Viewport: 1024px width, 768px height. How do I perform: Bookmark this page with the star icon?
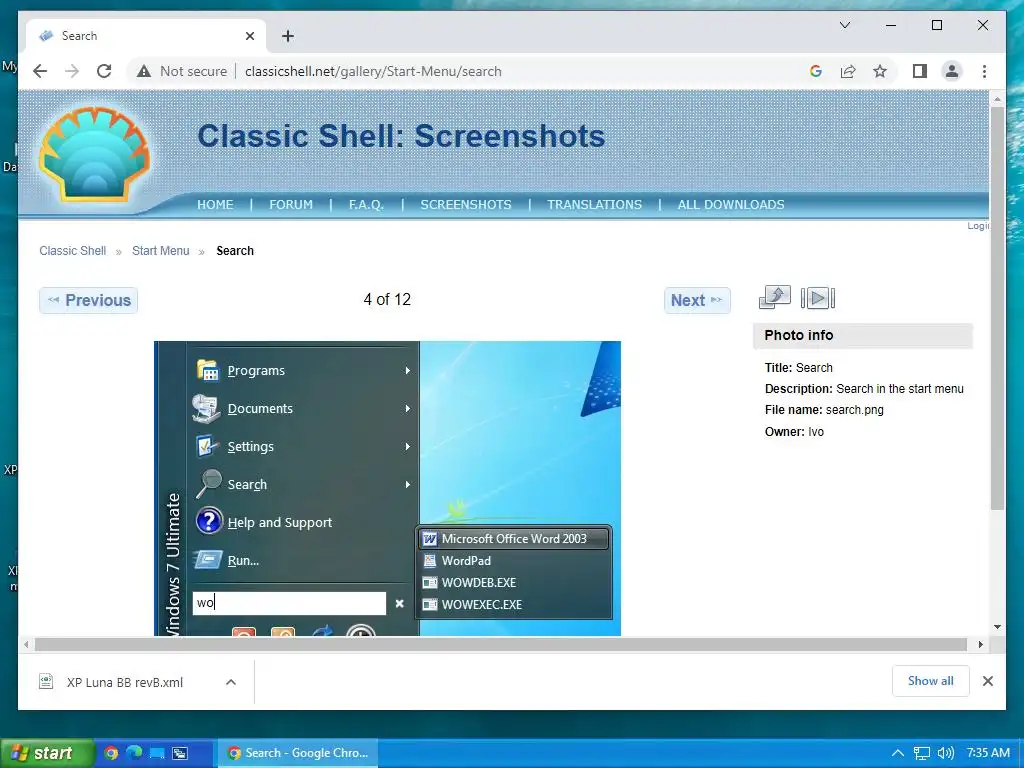(880, 71)
